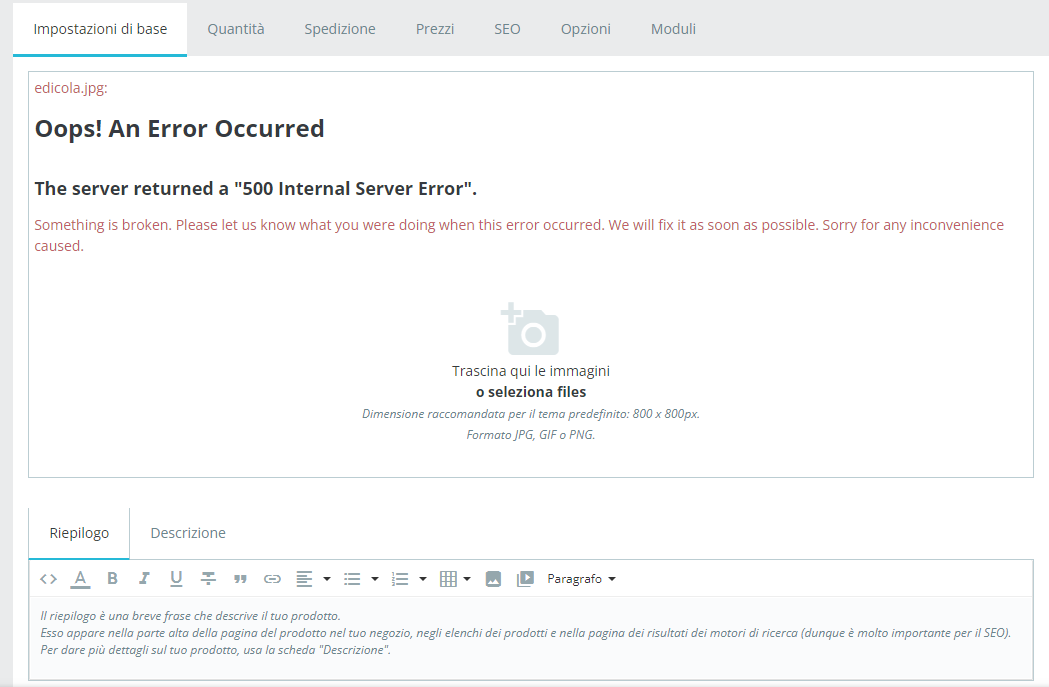Toggle italic formatting
Image resolution: width=1049 pixels, height=687 pixels.
(144, 579)
